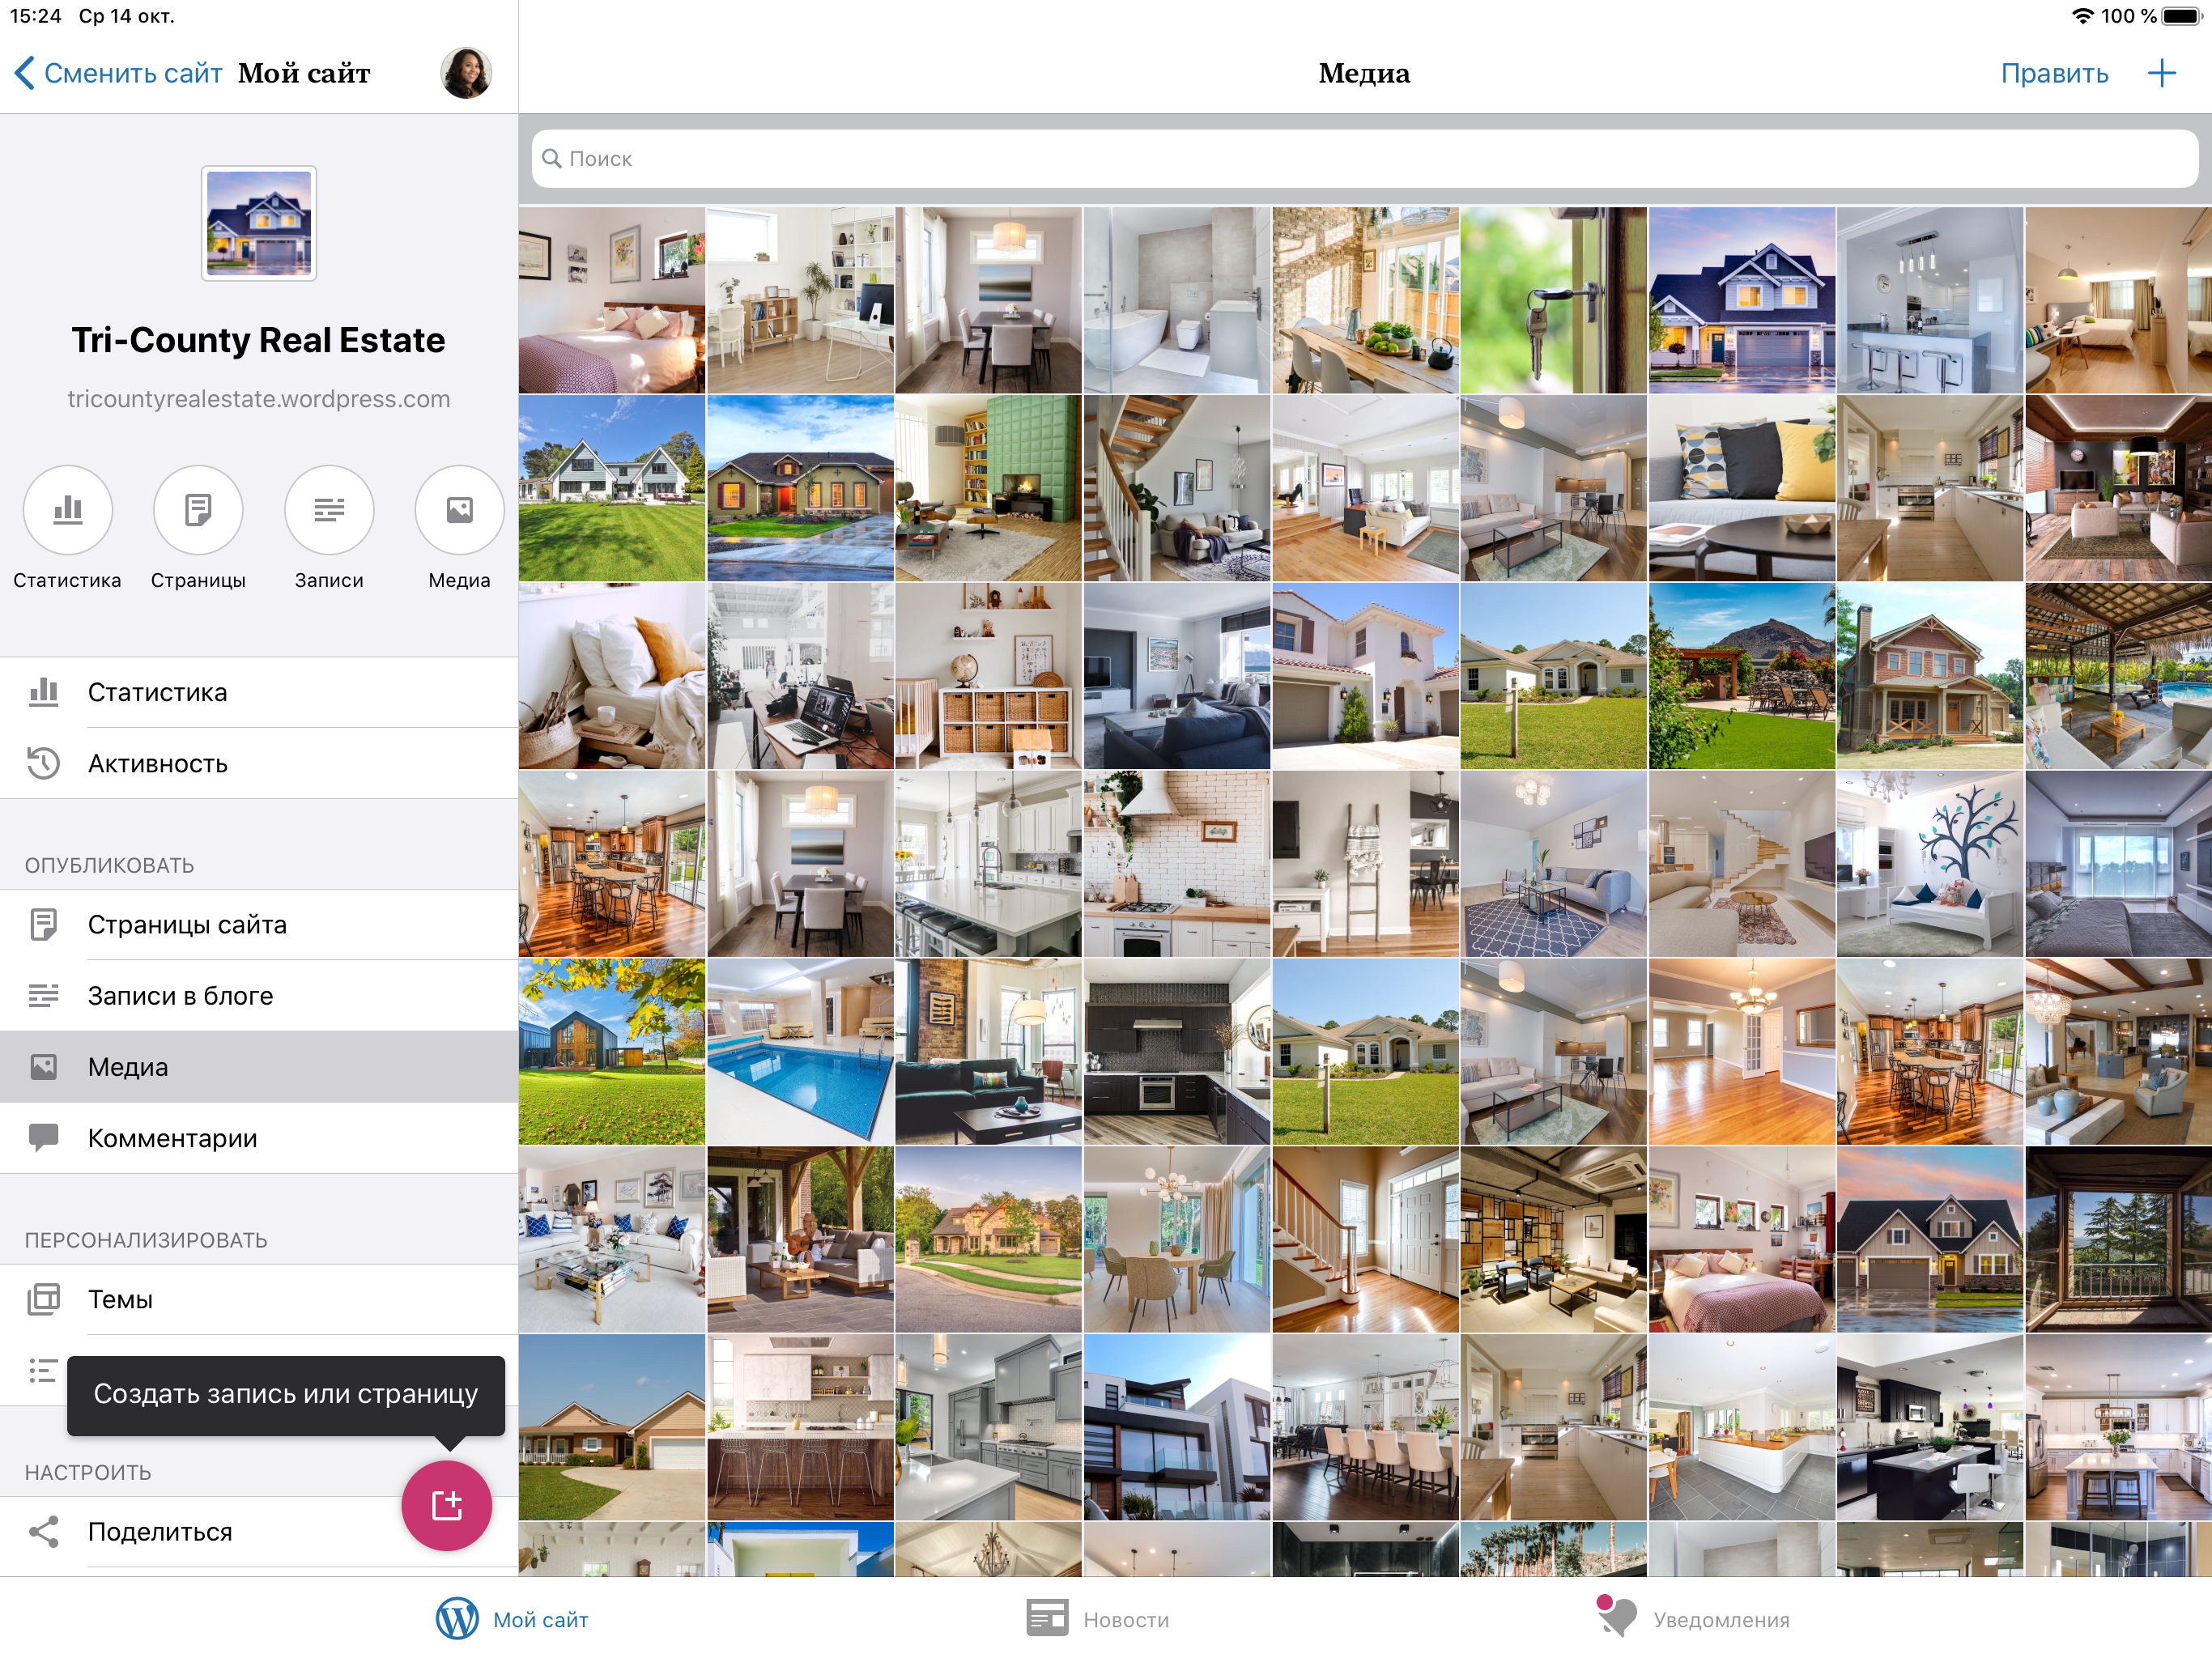The height and width of the screenshot is (1658, 2212).
Task: Tap the site icon with the house
Action: tap(259, 223)
